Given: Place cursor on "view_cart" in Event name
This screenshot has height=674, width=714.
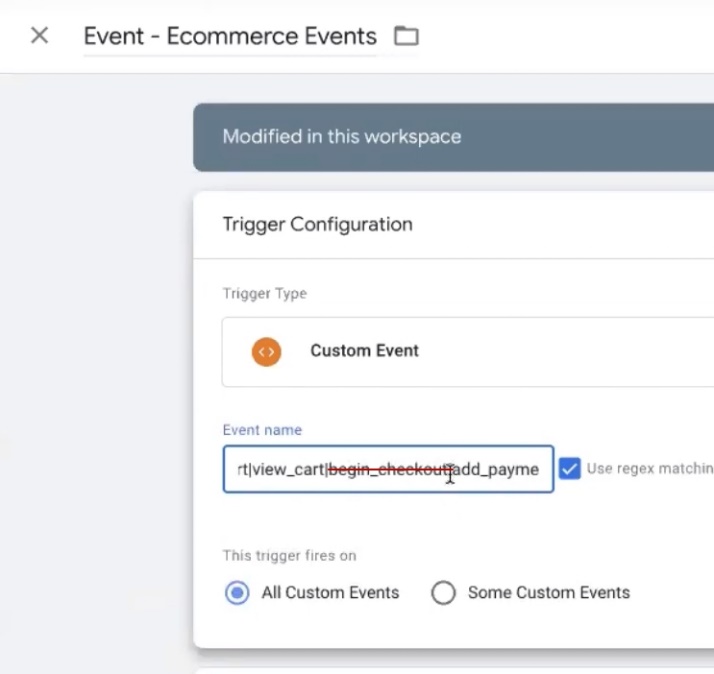Looking at the screenshot, I should click(x=288, y=470).
